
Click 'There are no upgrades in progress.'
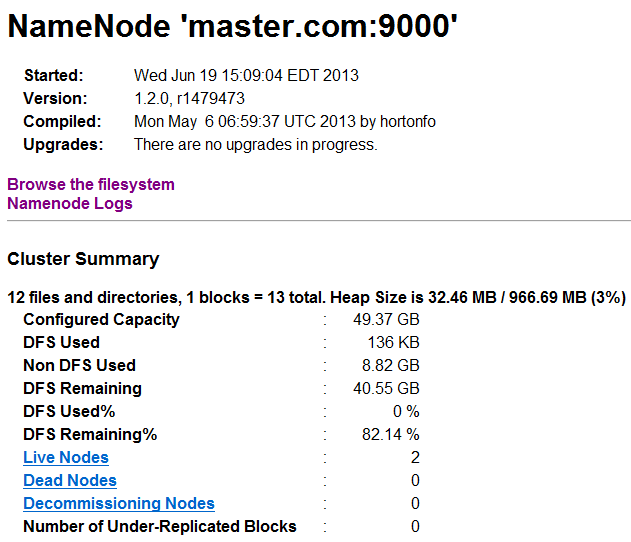pos(256,144)
